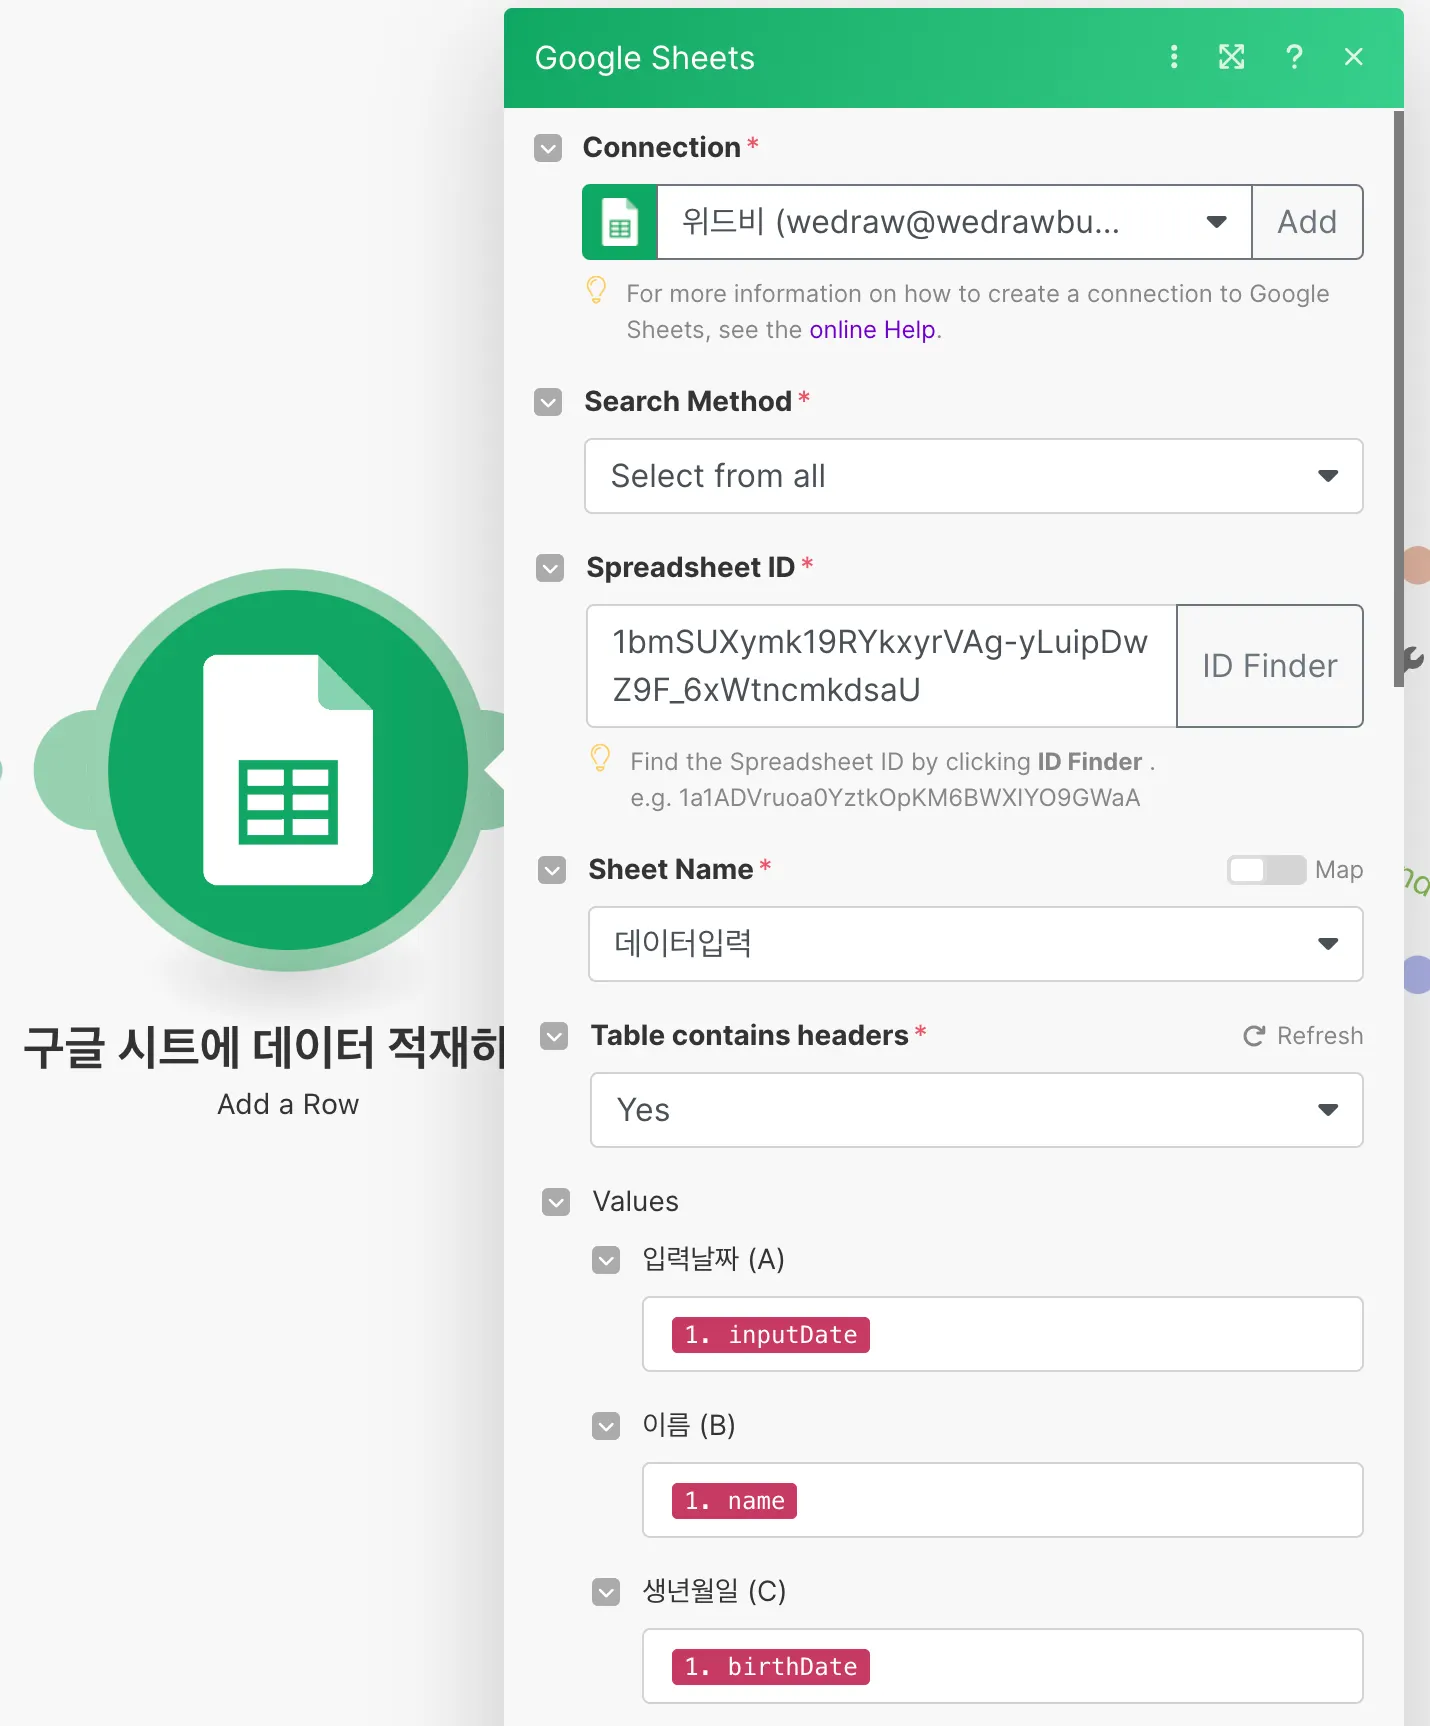Select the inputDate mapped tag
Image resolution: width=1430 pixels, height=1726 pixels.
click(x=771, y=1335)
